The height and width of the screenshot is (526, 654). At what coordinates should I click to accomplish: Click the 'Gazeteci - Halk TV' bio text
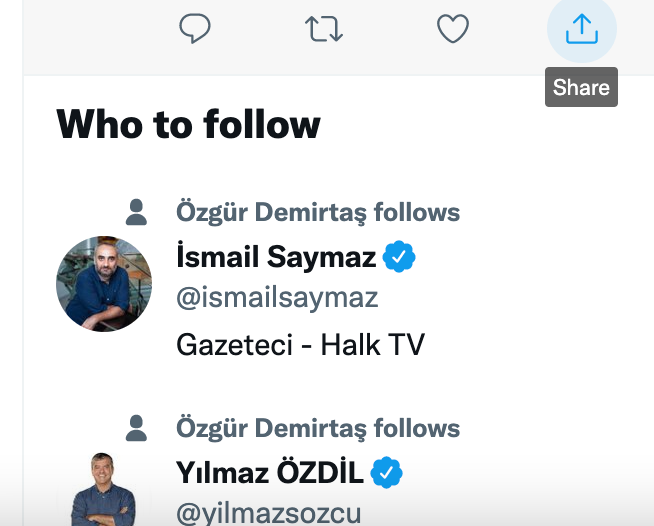(300, 345)
